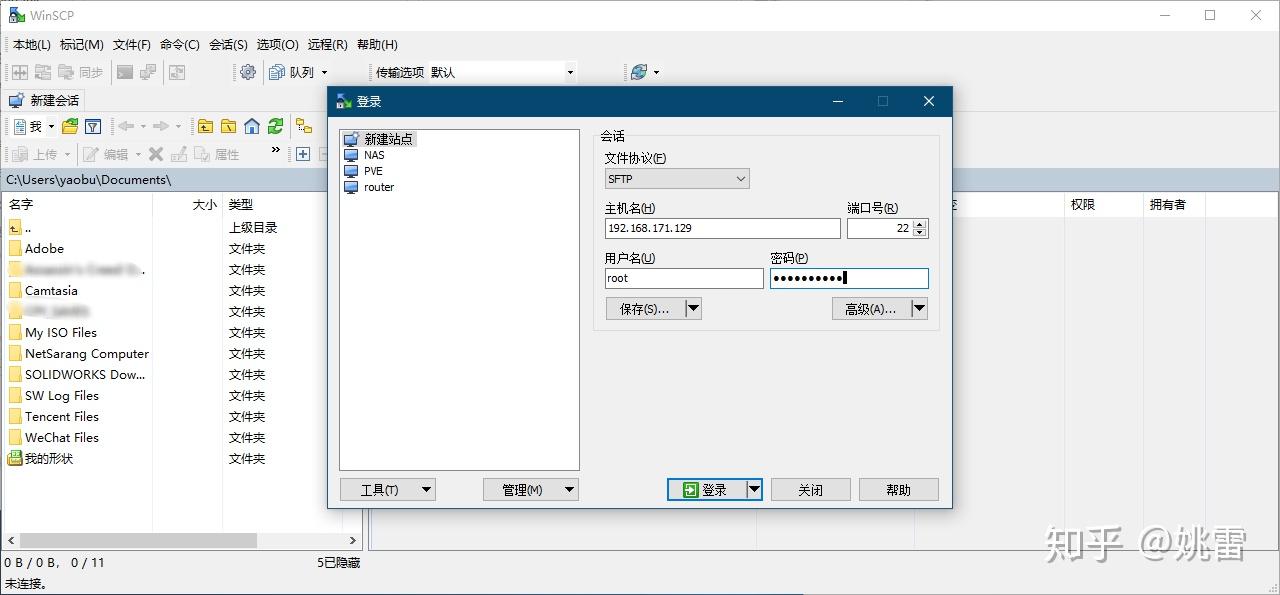Expand the 登录 button dropdown arrow
This screenshot has width=1280, height=595.
tap(755, 489)
